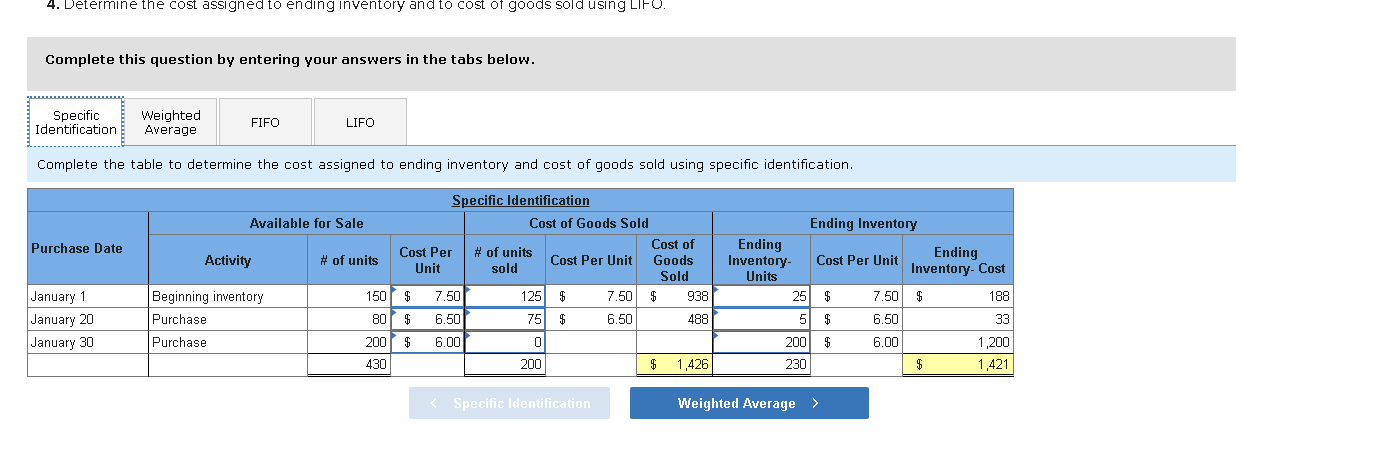This screenshot has height=468, width=1375.
Task: Click the Specific Identification table title
Action: pyautogui.click(x=520, y=200)
